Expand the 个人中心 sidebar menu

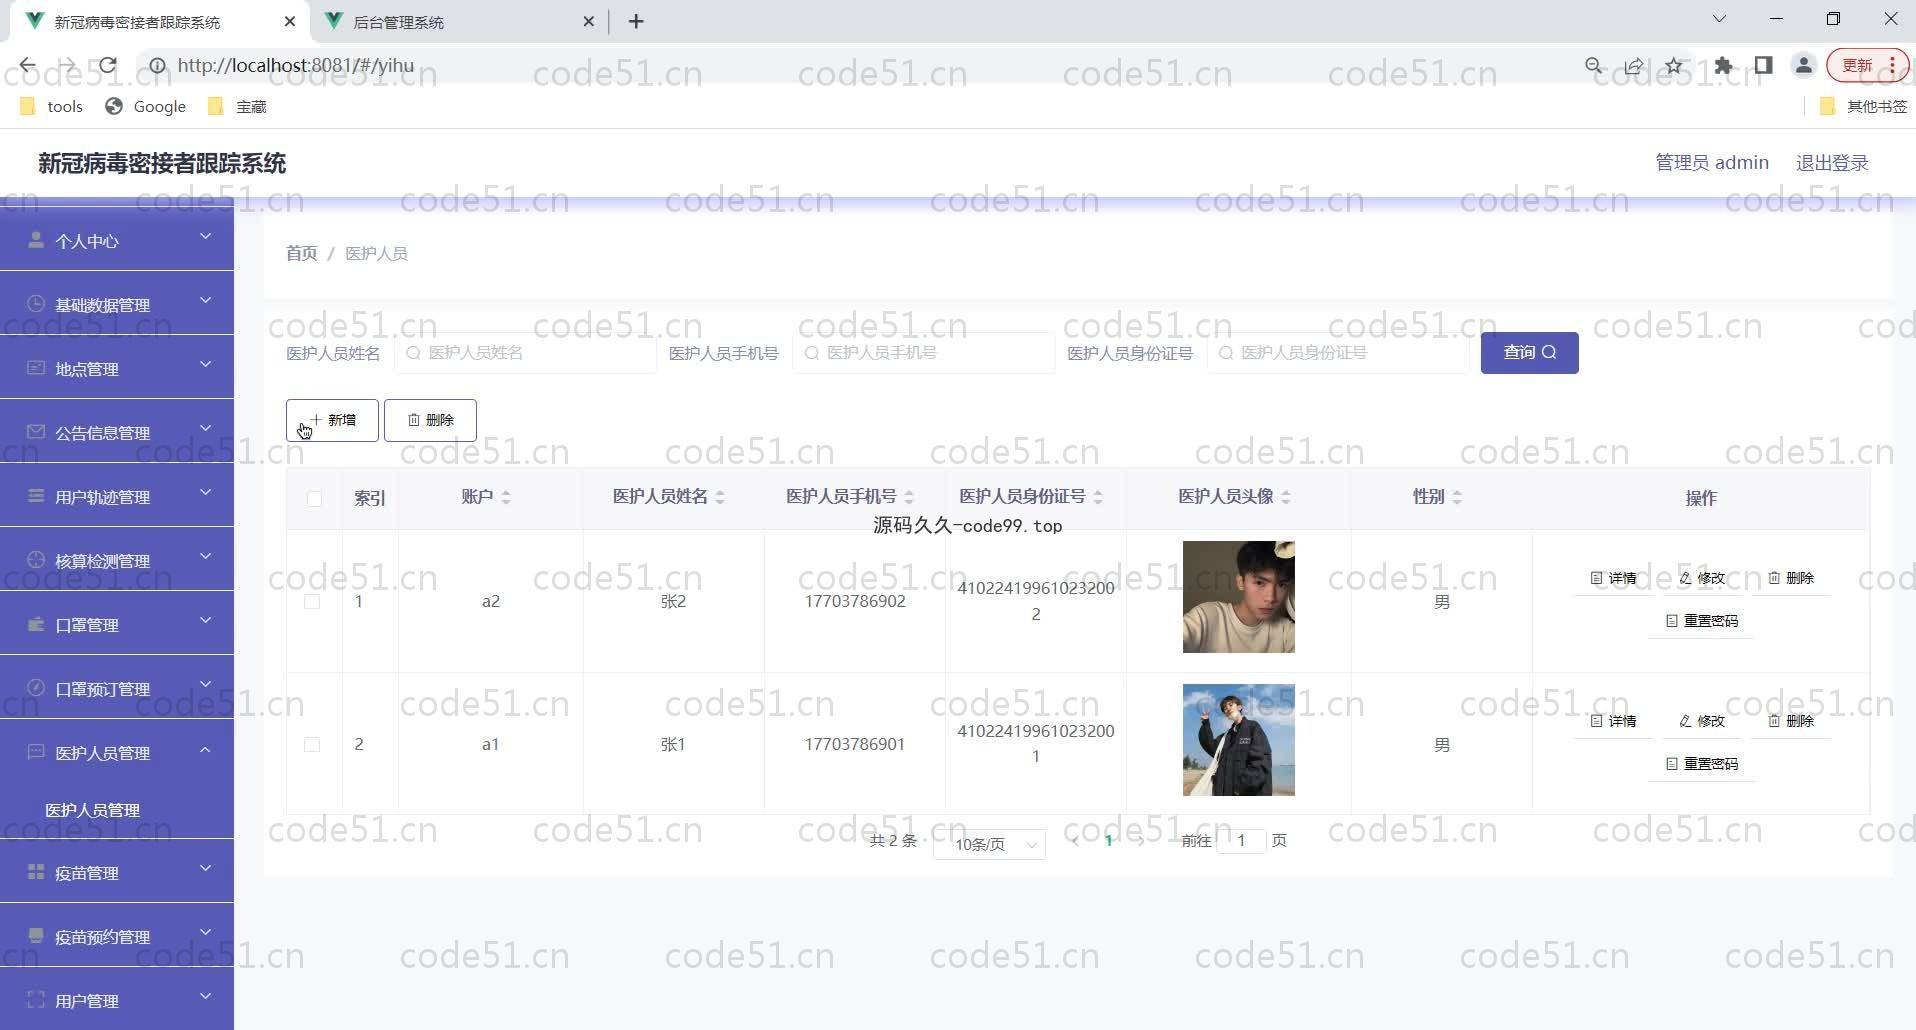(117, 240)
